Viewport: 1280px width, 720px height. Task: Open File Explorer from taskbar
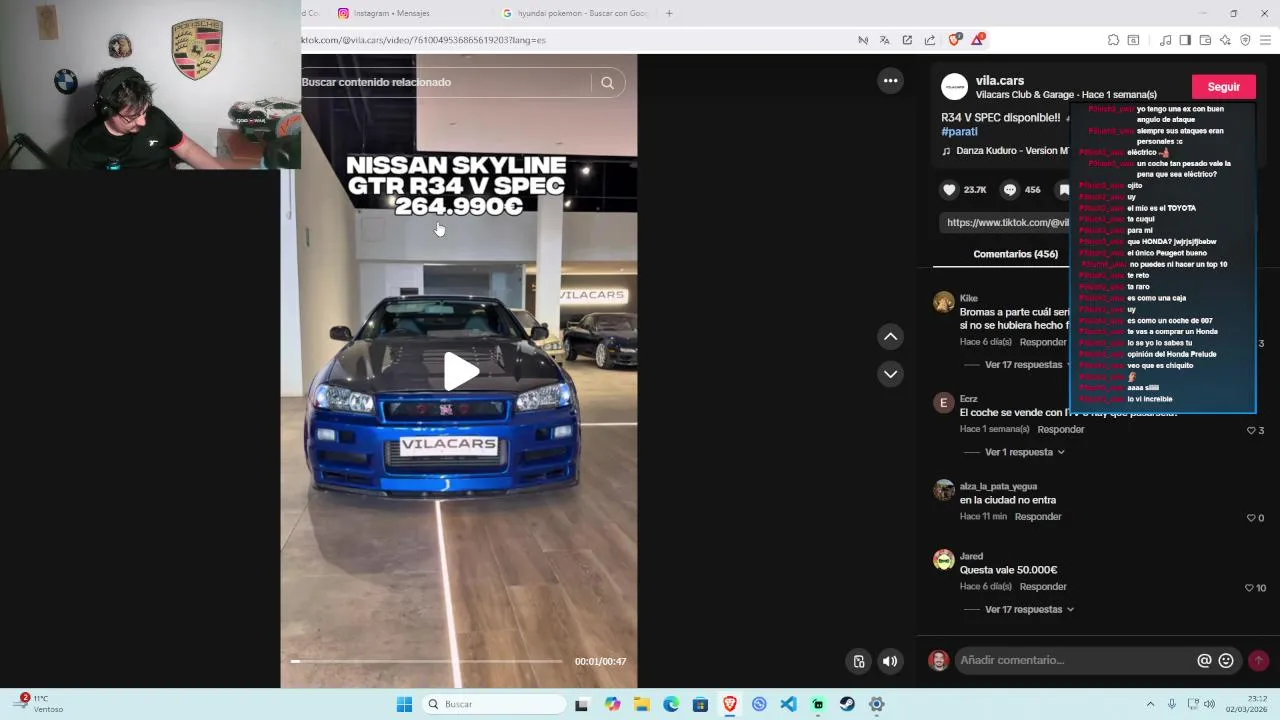pos(642,704)
